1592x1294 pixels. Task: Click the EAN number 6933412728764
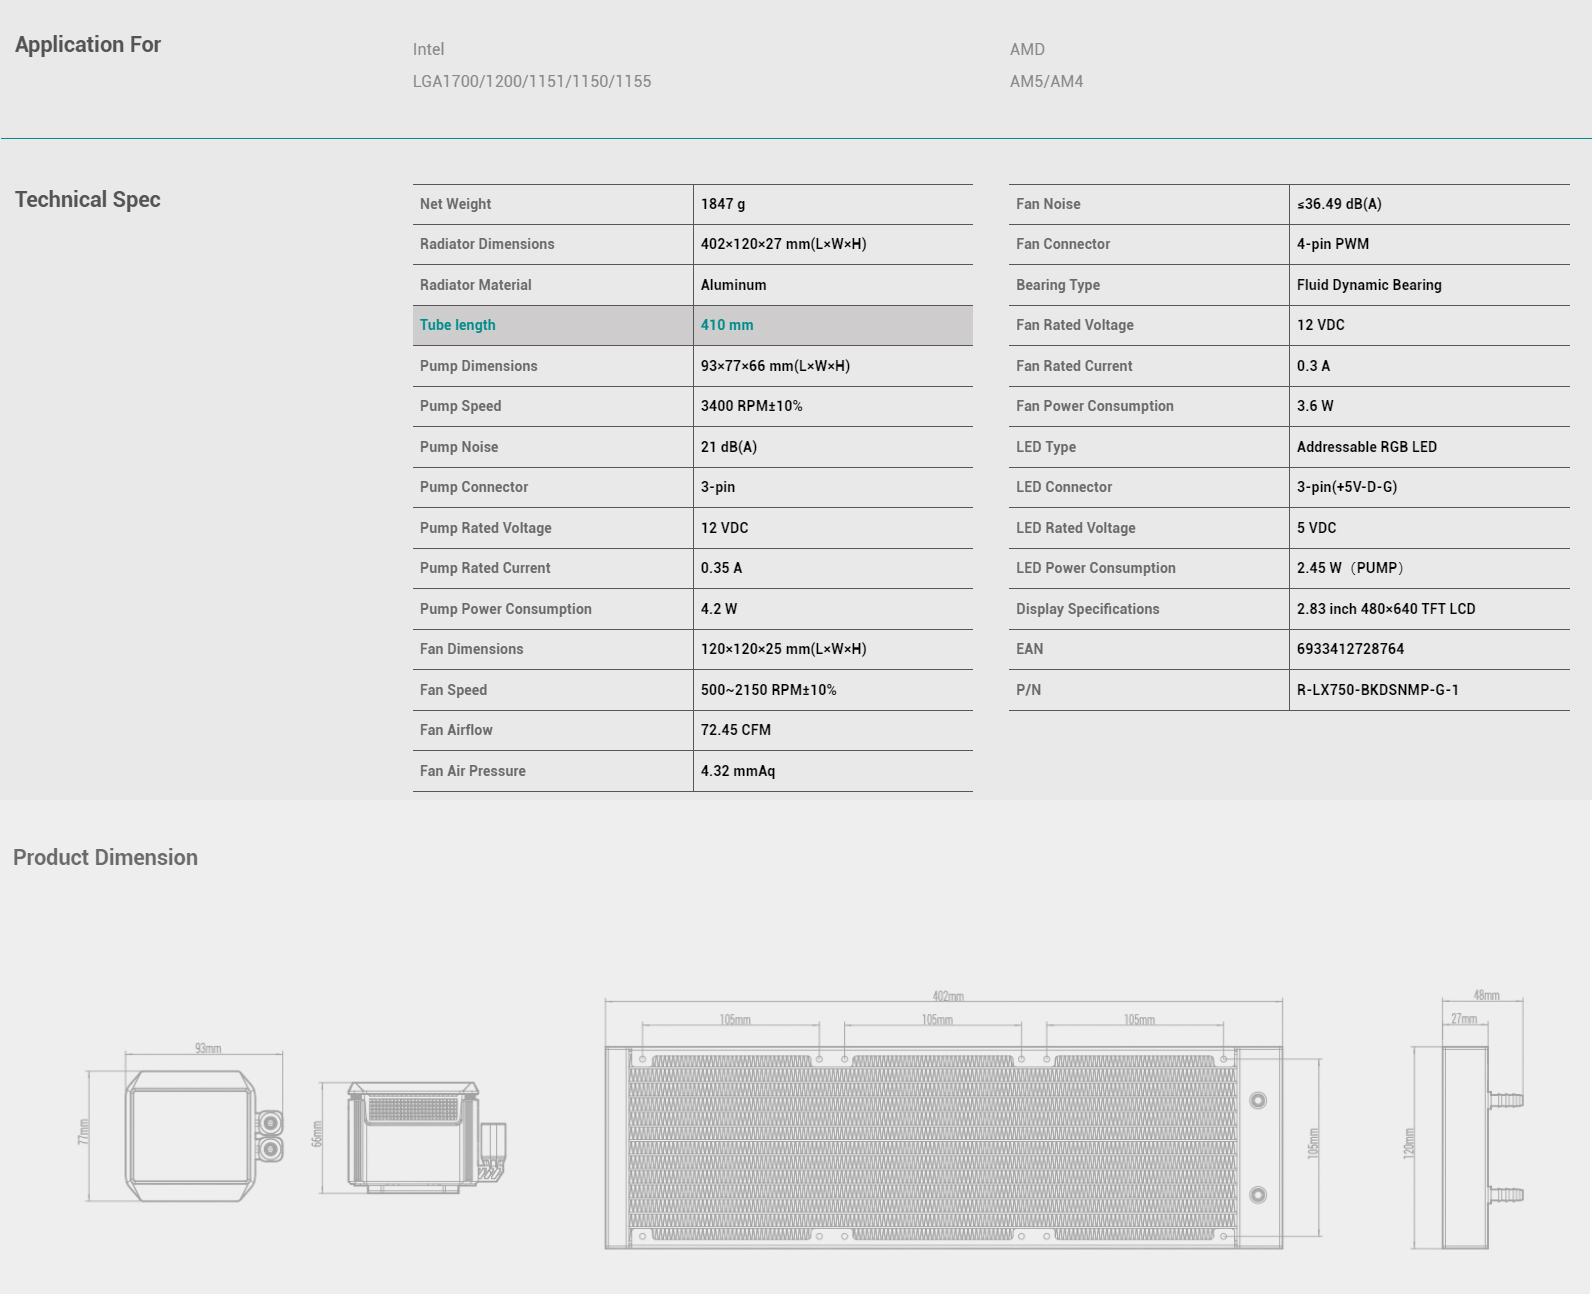[1350, 649]
